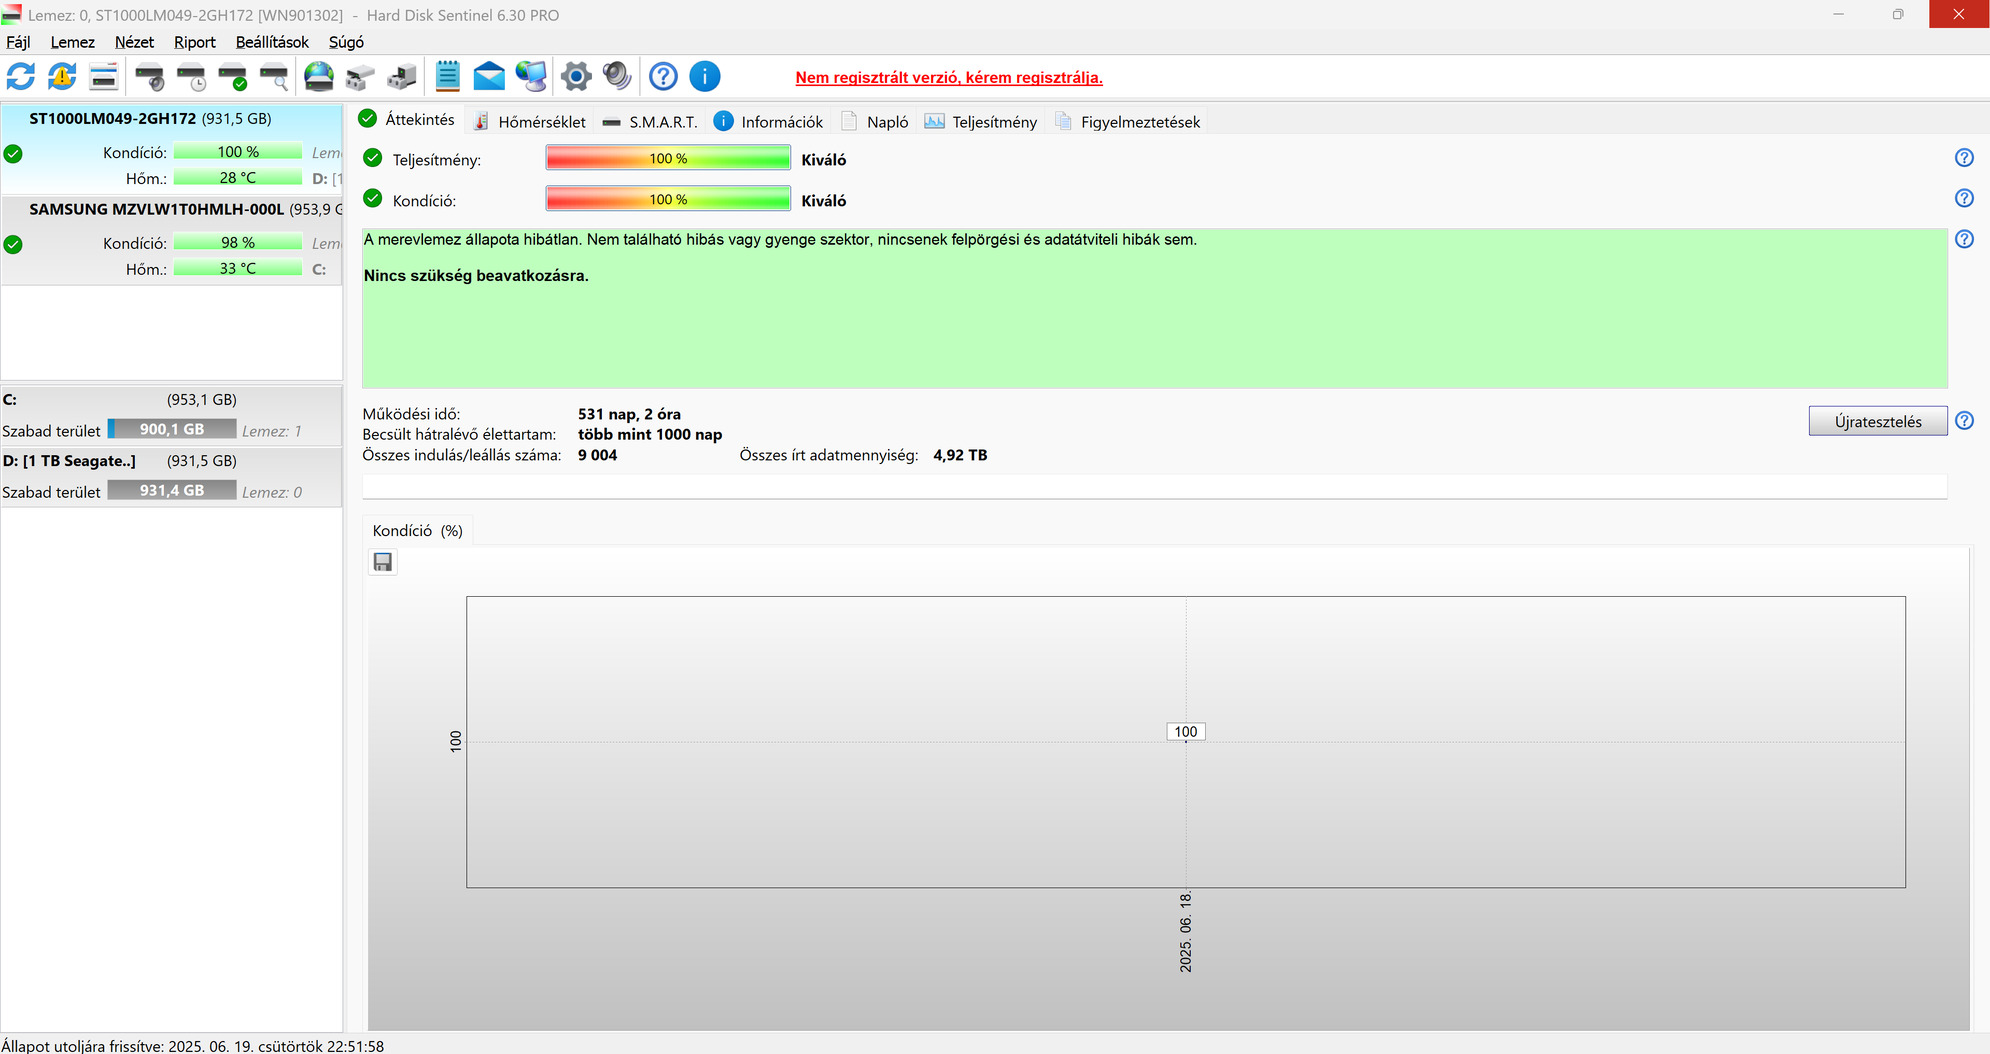Screen dimensions: 1990x1054
Task: Click the disk with speaker acoustic icon
Action: click(x=150, y=76)
